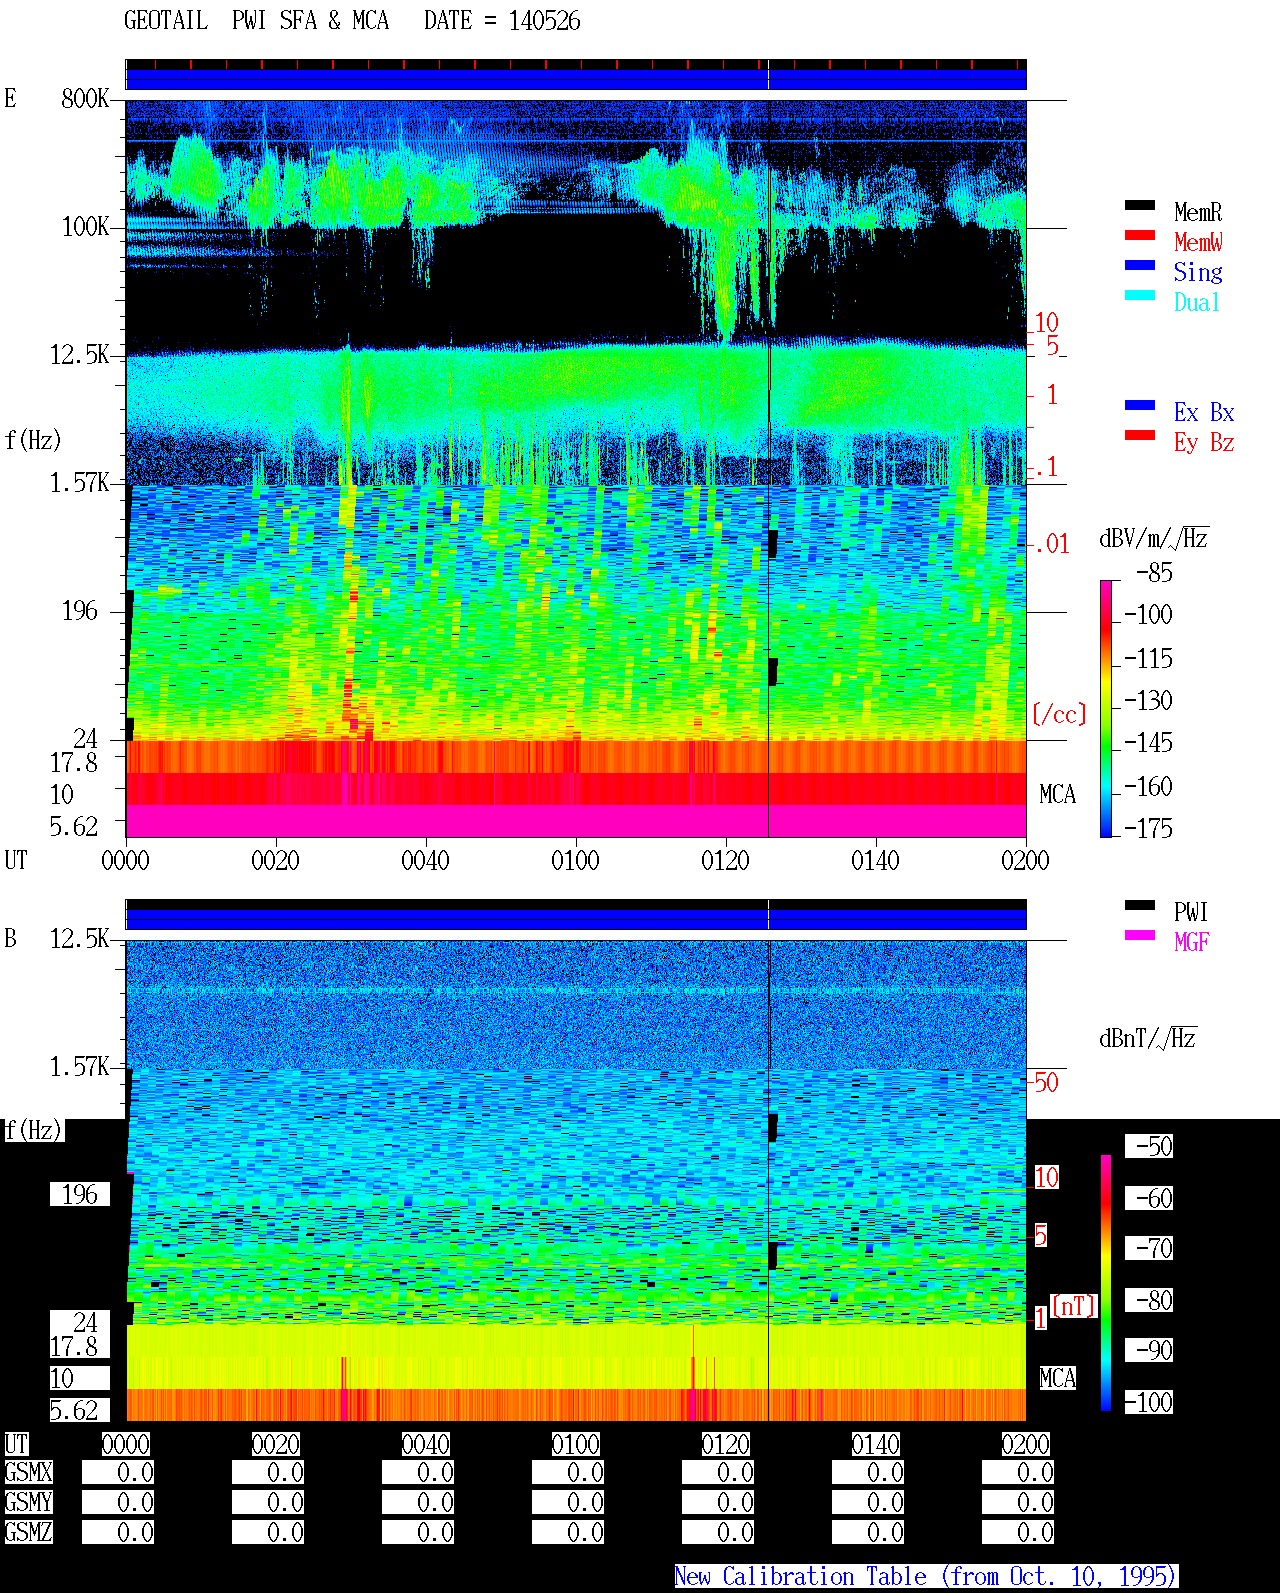Click the '0020' UT label under E spectrogram
The width and height of the screenshot is (1280, 1593).
click(275, 860)
